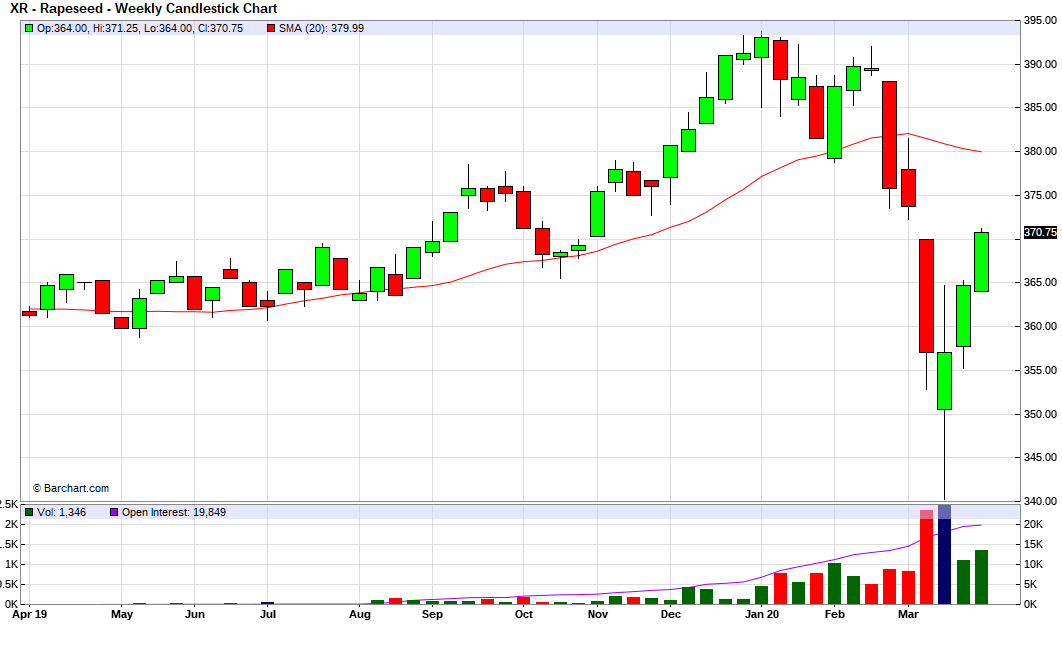Click the dark green Vol legend swatch

29,512
